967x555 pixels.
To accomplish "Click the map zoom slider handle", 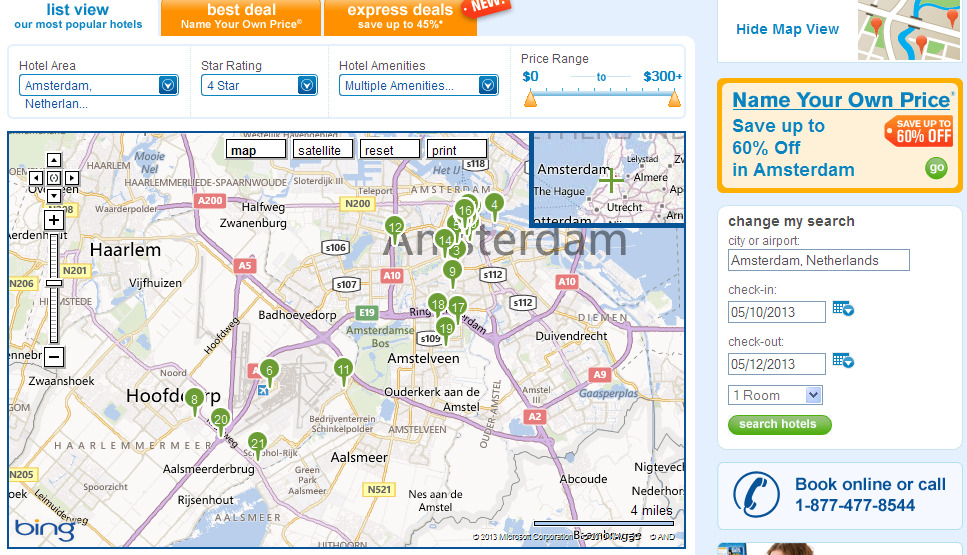I will (54, 283).
